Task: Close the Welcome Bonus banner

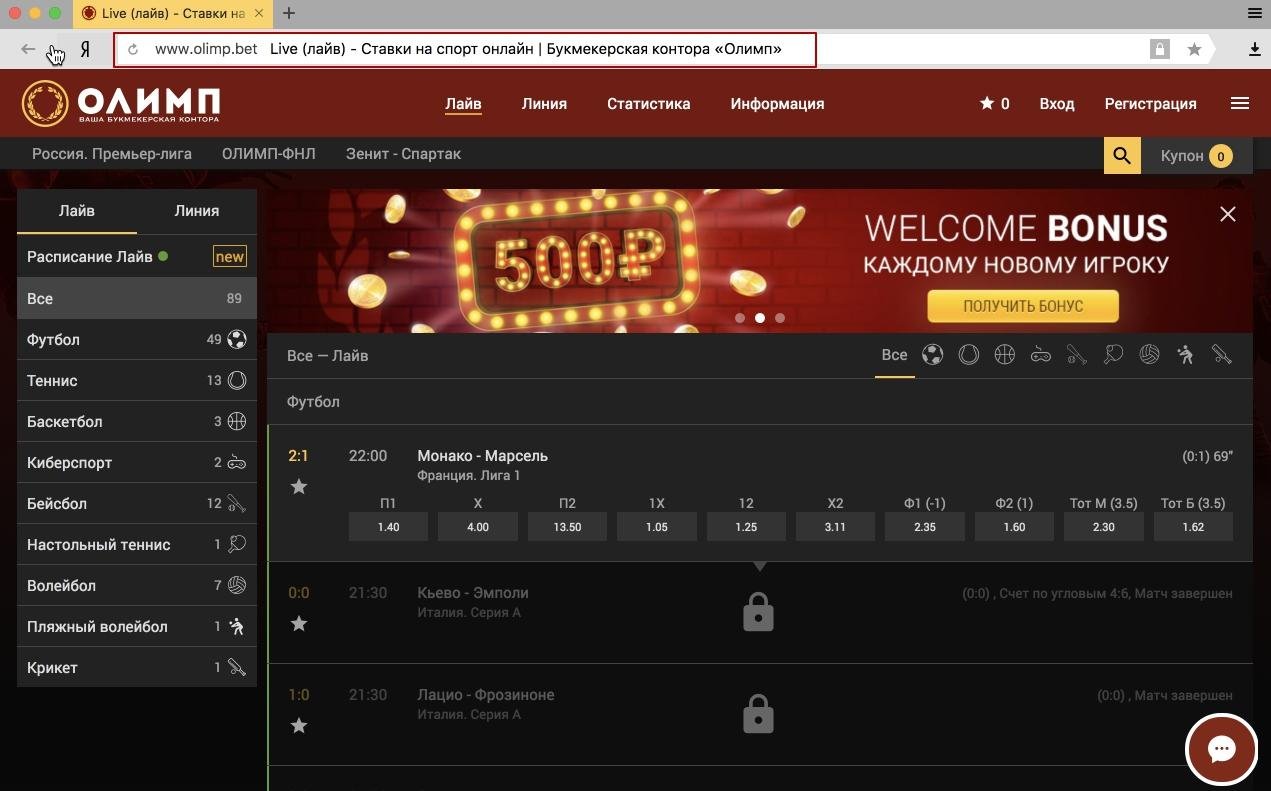Action: (1228, 214)
